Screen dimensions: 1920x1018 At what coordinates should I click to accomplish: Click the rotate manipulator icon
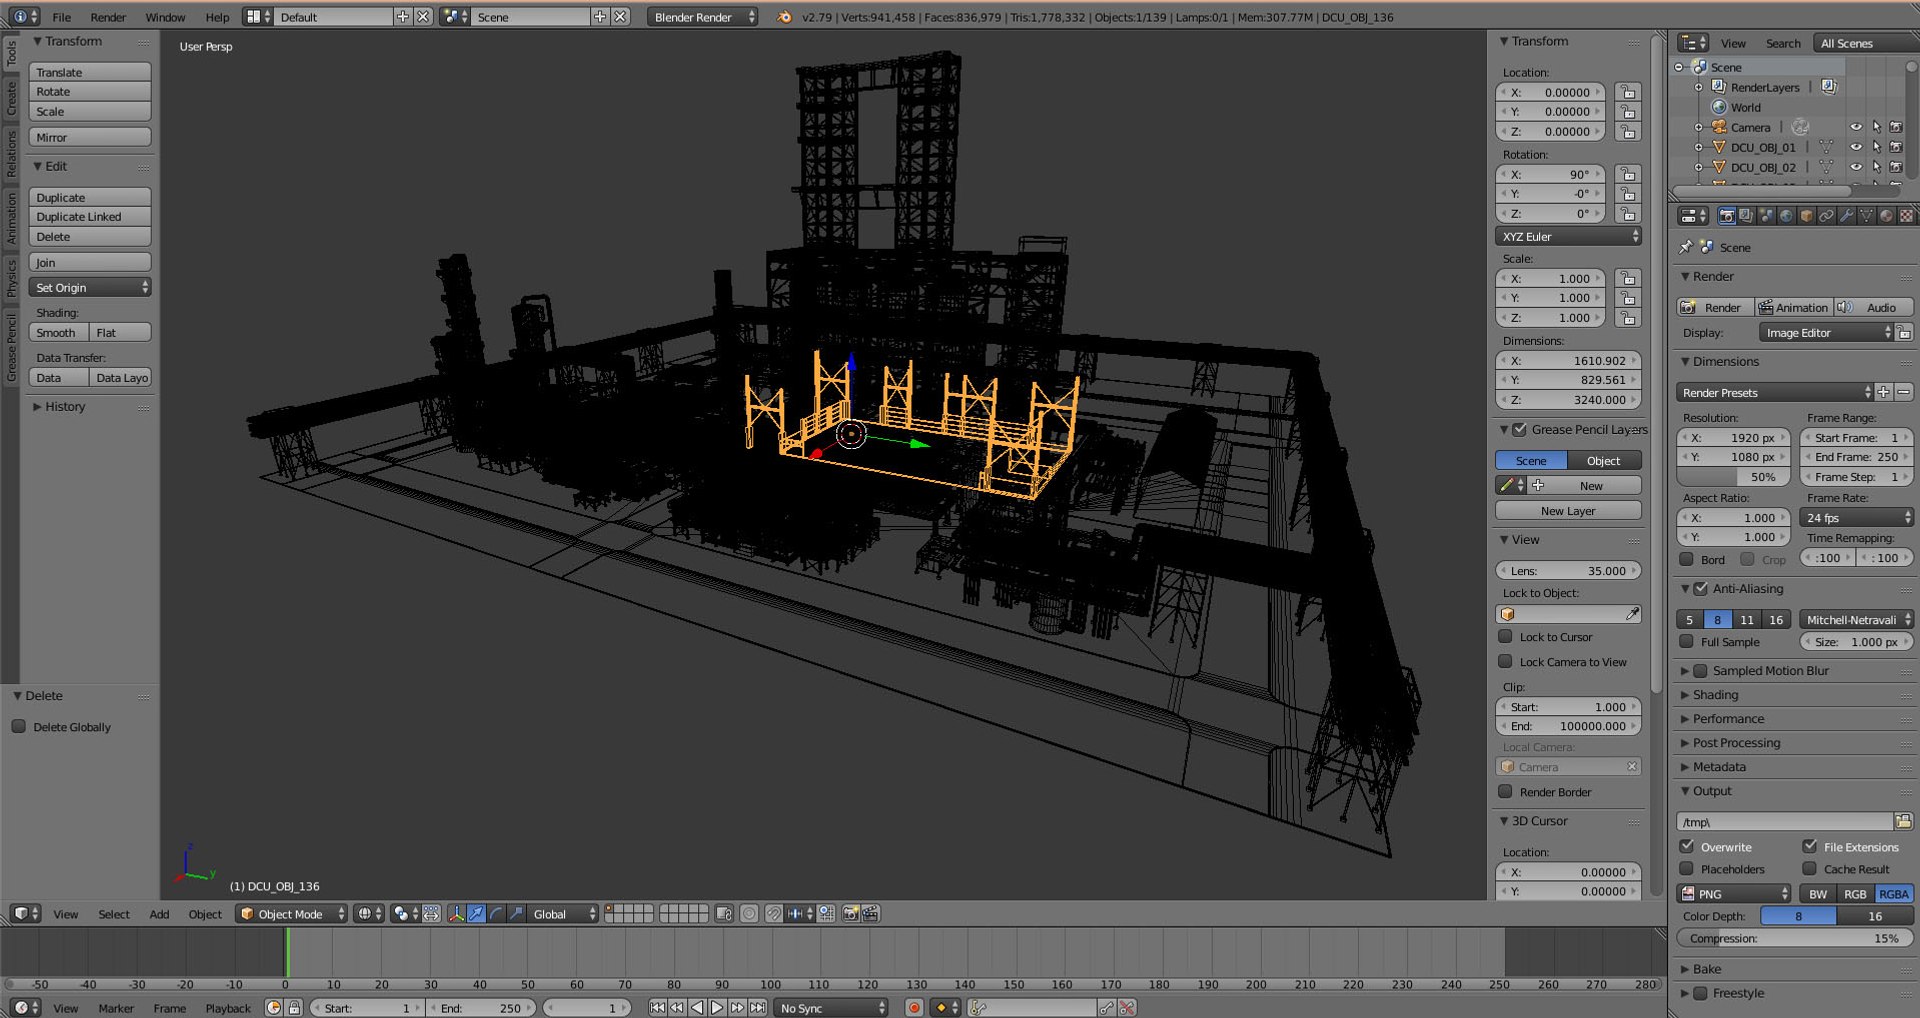point(496,913)
